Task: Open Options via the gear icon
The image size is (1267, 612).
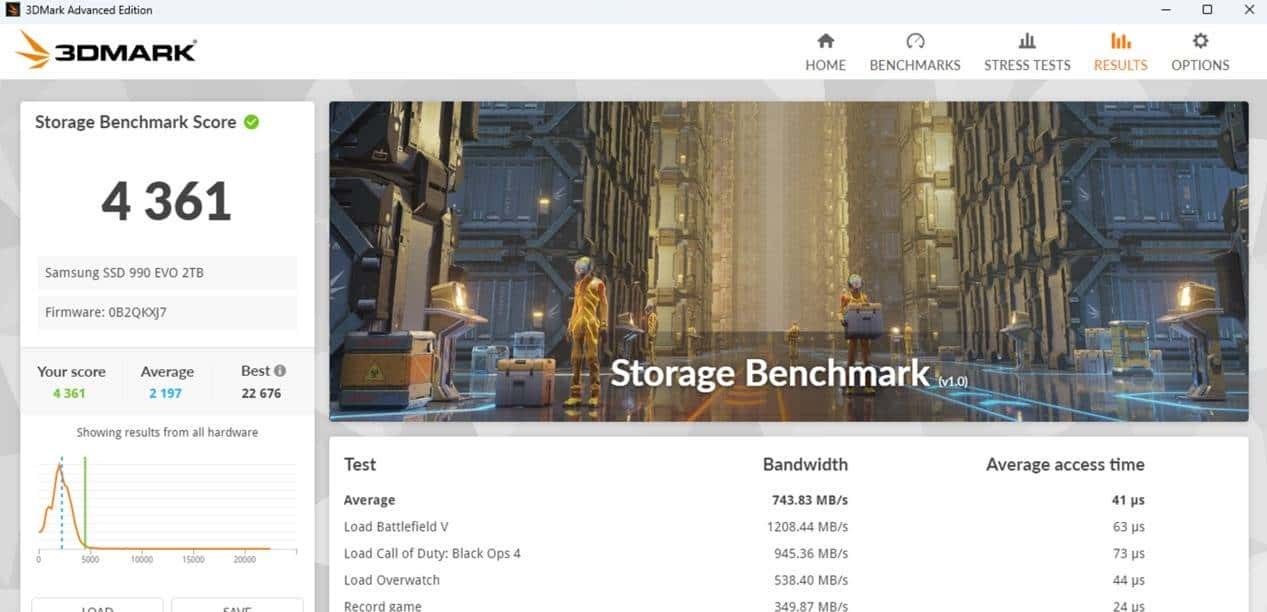Action: coord(1200,41)
